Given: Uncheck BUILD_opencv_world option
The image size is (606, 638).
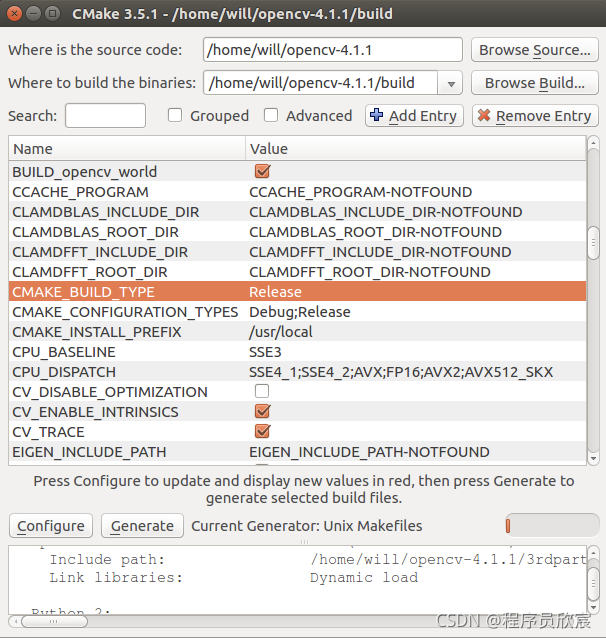Looking at the screenshot, I should point(262,172).
